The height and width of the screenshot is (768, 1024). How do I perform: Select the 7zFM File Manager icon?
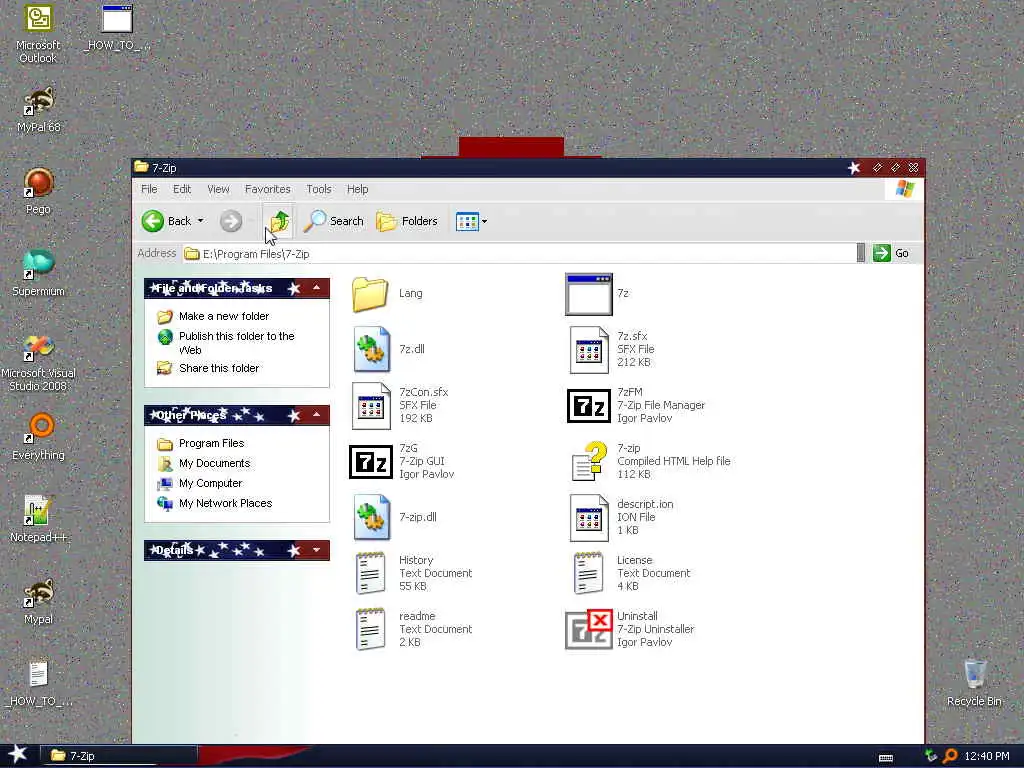pos(588,406)
